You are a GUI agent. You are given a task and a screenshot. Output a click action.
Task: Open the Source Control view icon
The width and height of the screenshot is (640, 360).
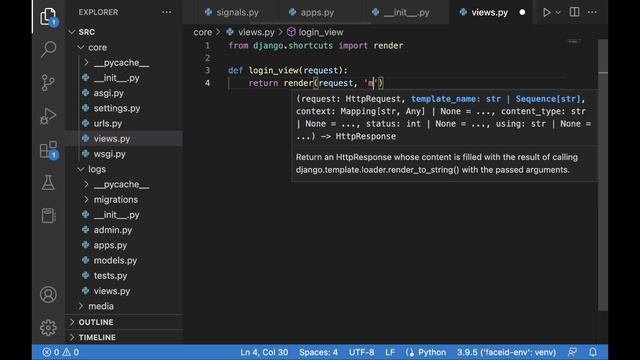(48, 82)
